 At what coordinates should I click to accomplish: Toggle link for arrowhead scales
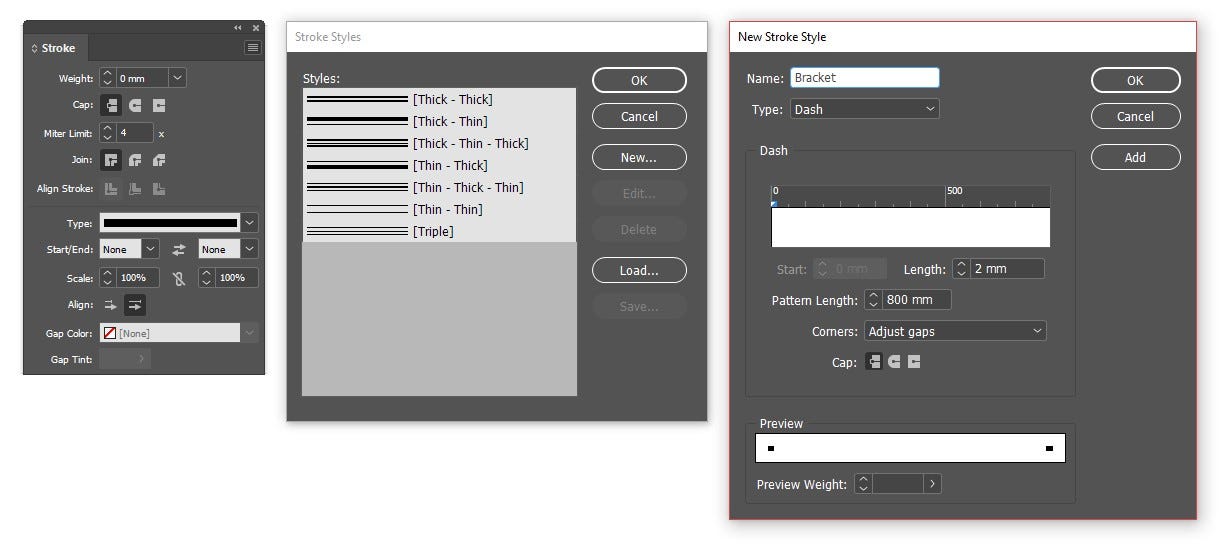tap(179, 279)
